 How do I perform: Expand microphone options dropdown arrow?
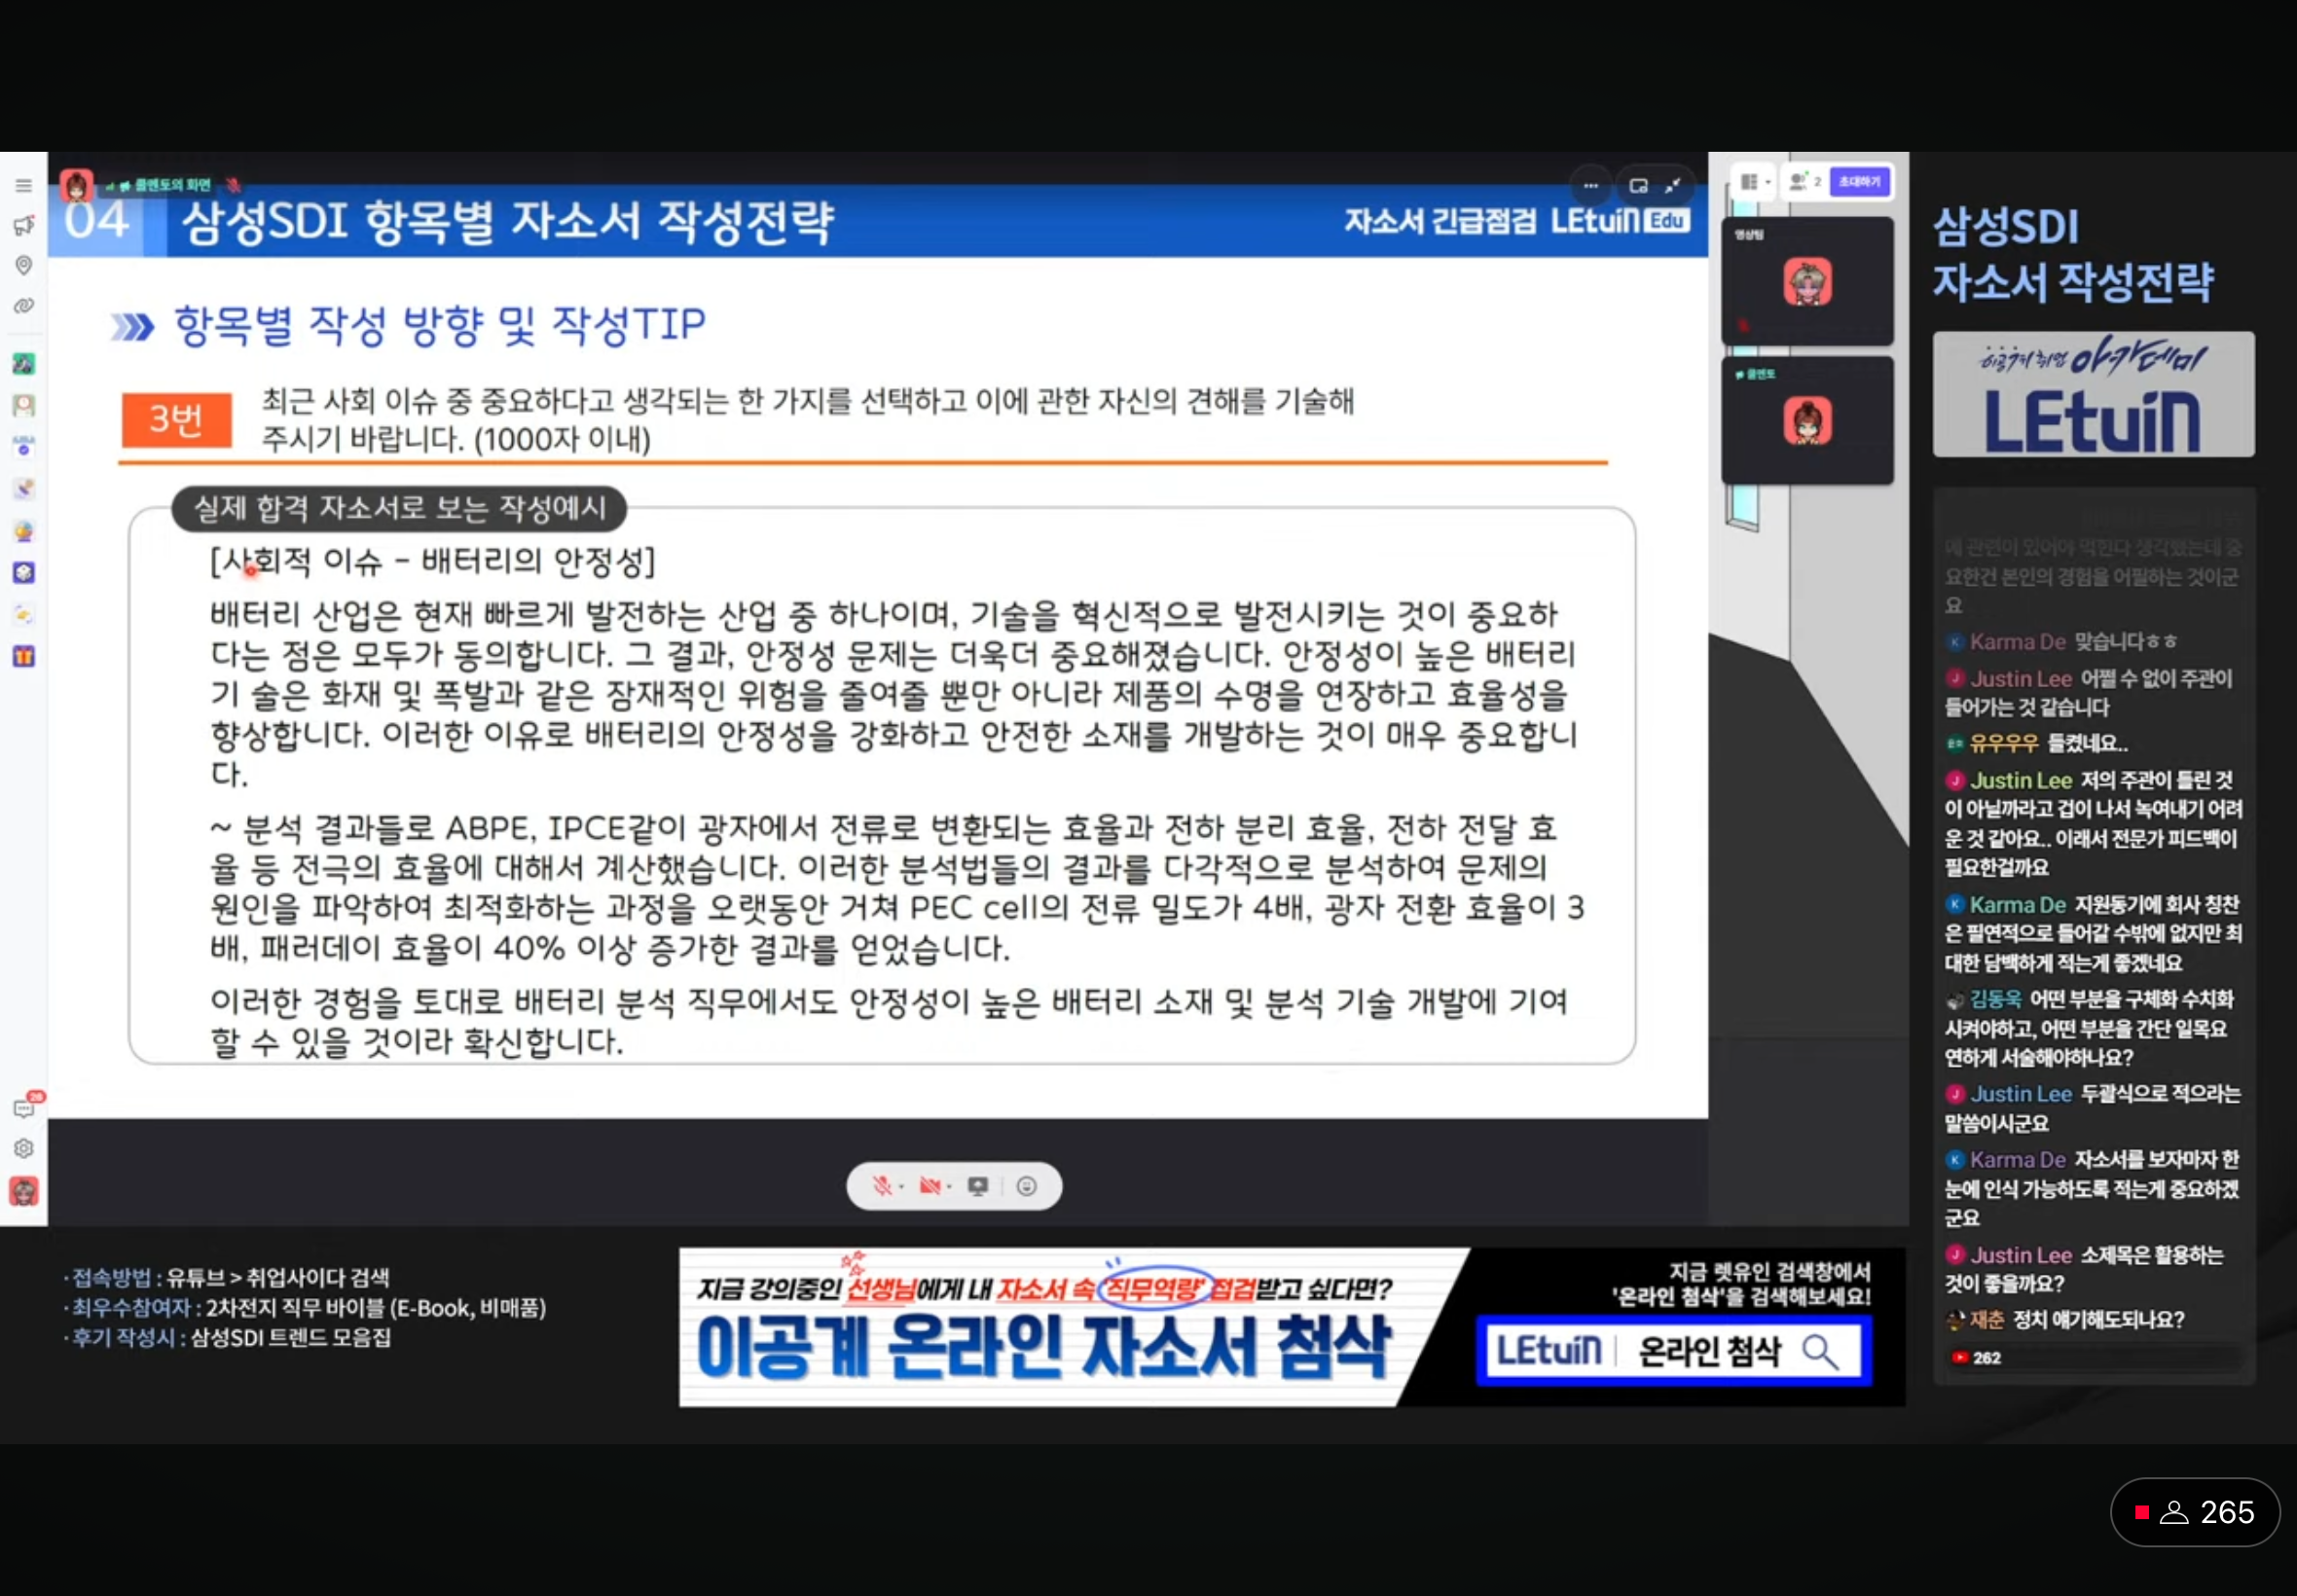click(901, 1187)
